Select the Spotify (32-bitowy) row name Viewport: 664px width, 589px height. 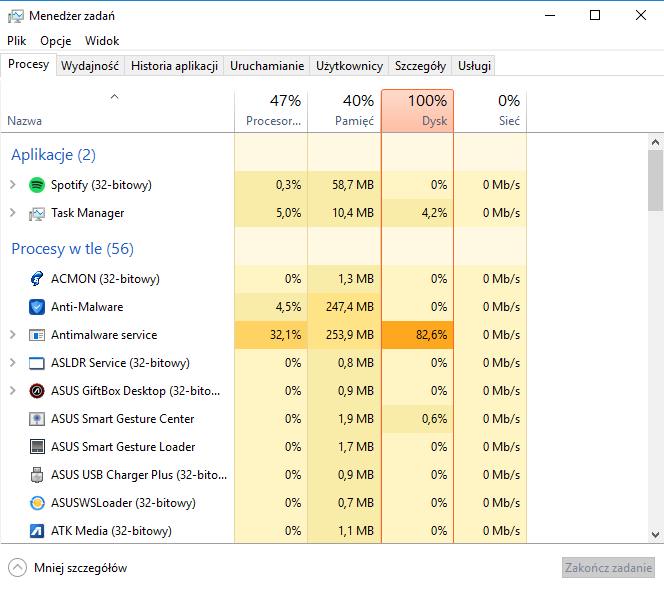[x=101, y=185]
